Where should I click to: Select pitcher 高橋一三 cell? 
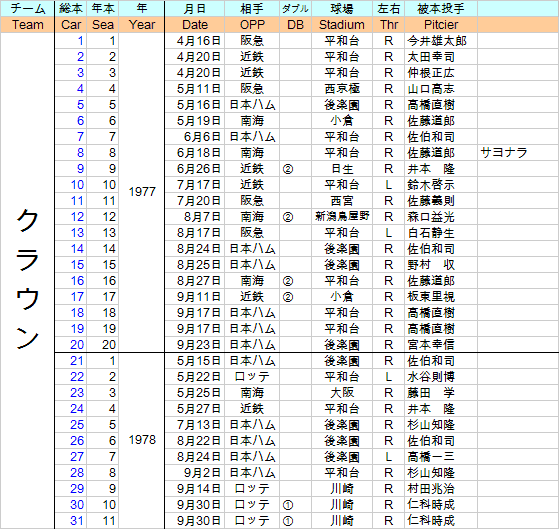click(x=441, y=457)
